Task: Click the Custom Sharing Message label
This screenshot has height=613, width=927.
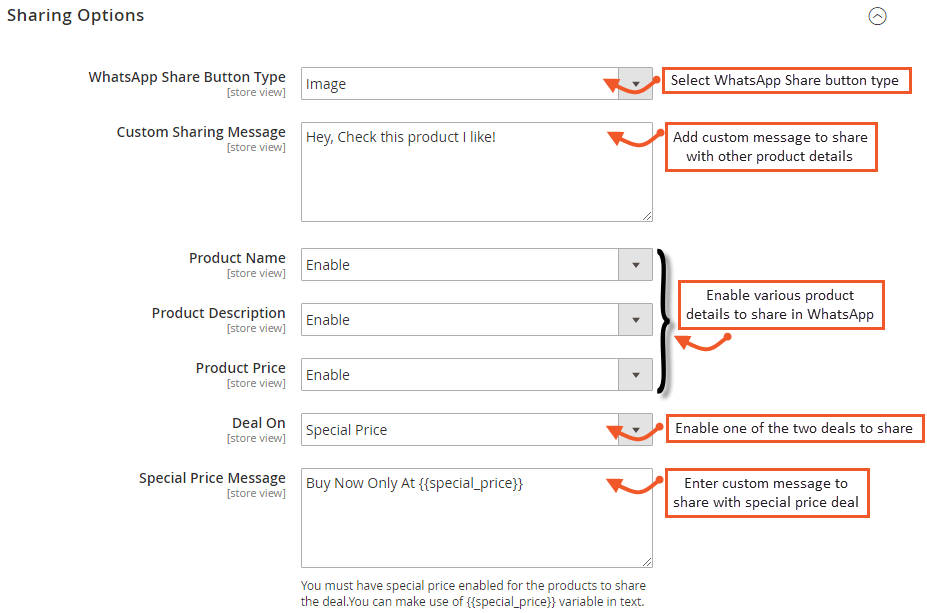Action: (x=201, y=132)
